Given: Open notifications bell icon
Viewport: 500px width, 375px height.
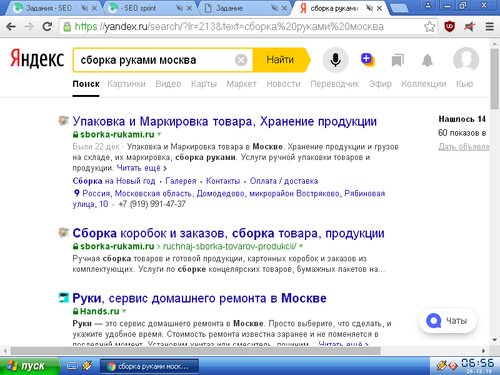Looking at the screenshot, I should [427, 60].
